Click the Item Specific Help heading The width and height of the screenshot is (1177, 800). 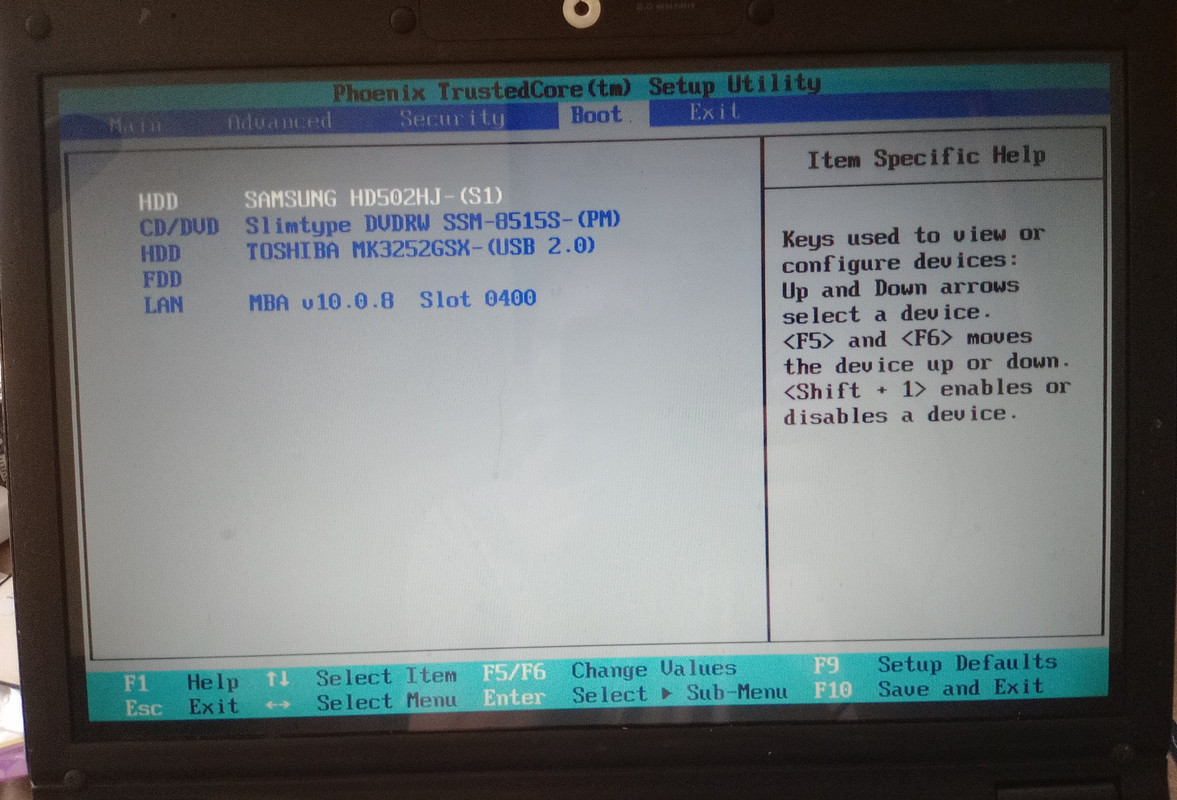pyautogui.click(x=926, y=158)
